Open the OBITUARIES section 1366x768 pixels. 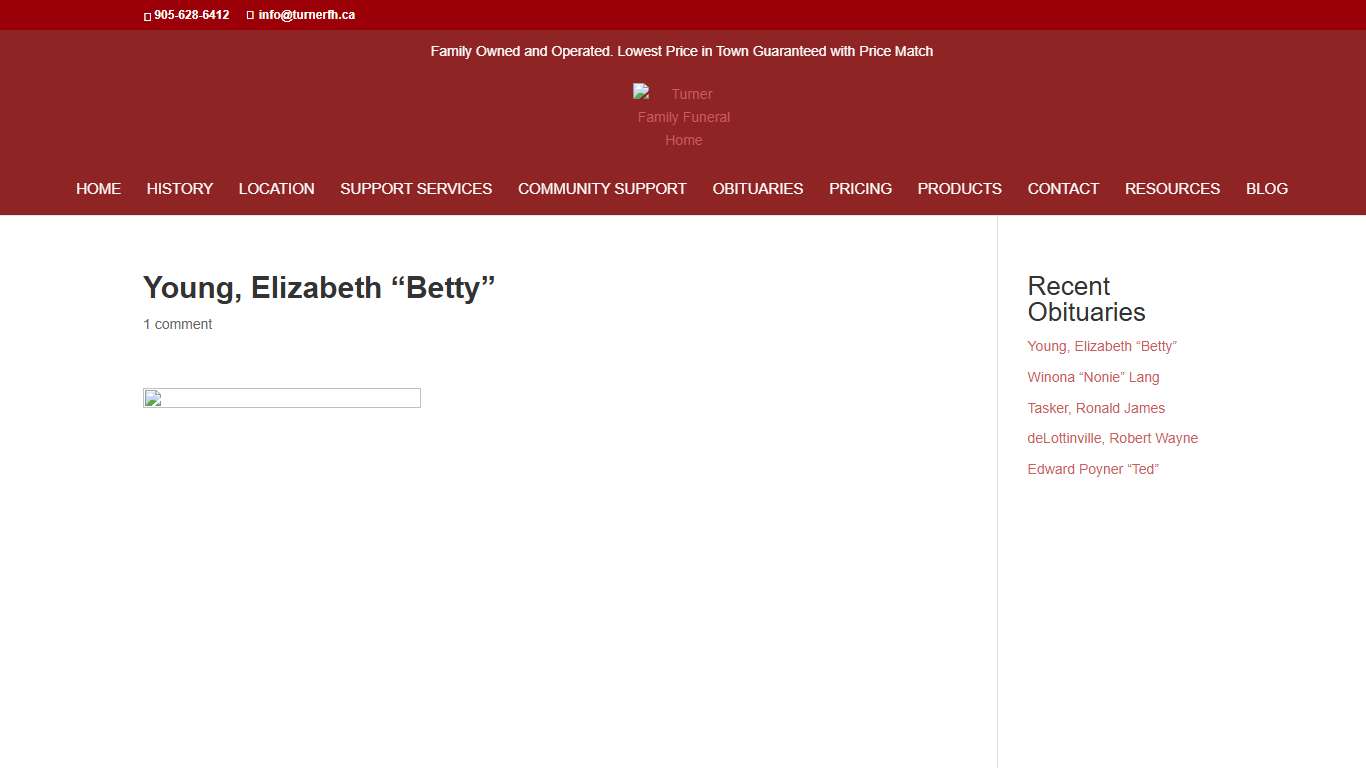click(x=757, y=188)
